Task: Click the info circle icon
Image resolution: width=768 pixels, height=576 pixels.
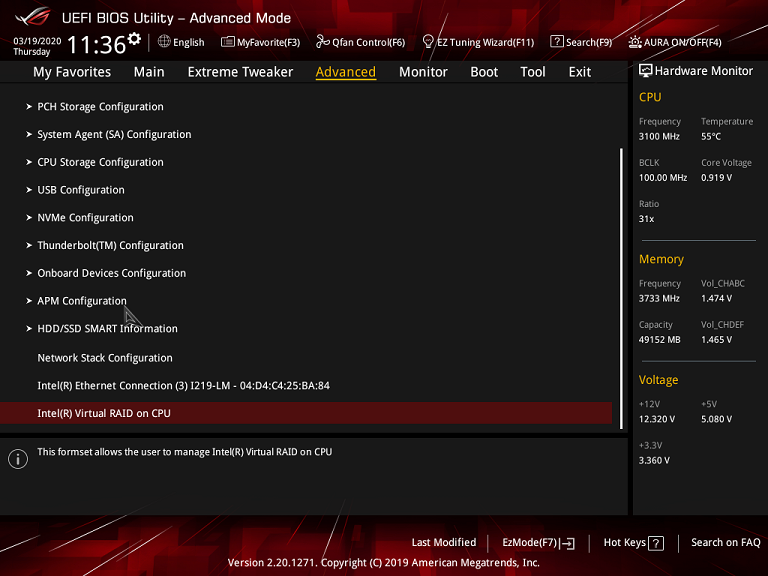Action: tap(18, 459)
